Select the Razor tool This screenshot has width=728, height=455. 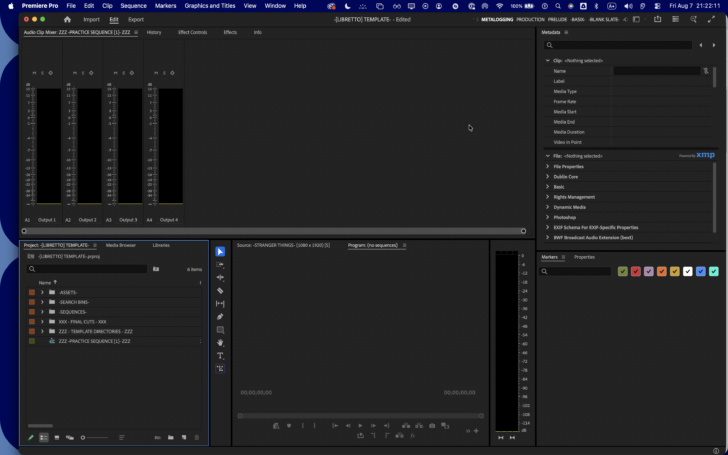(220, 291)
